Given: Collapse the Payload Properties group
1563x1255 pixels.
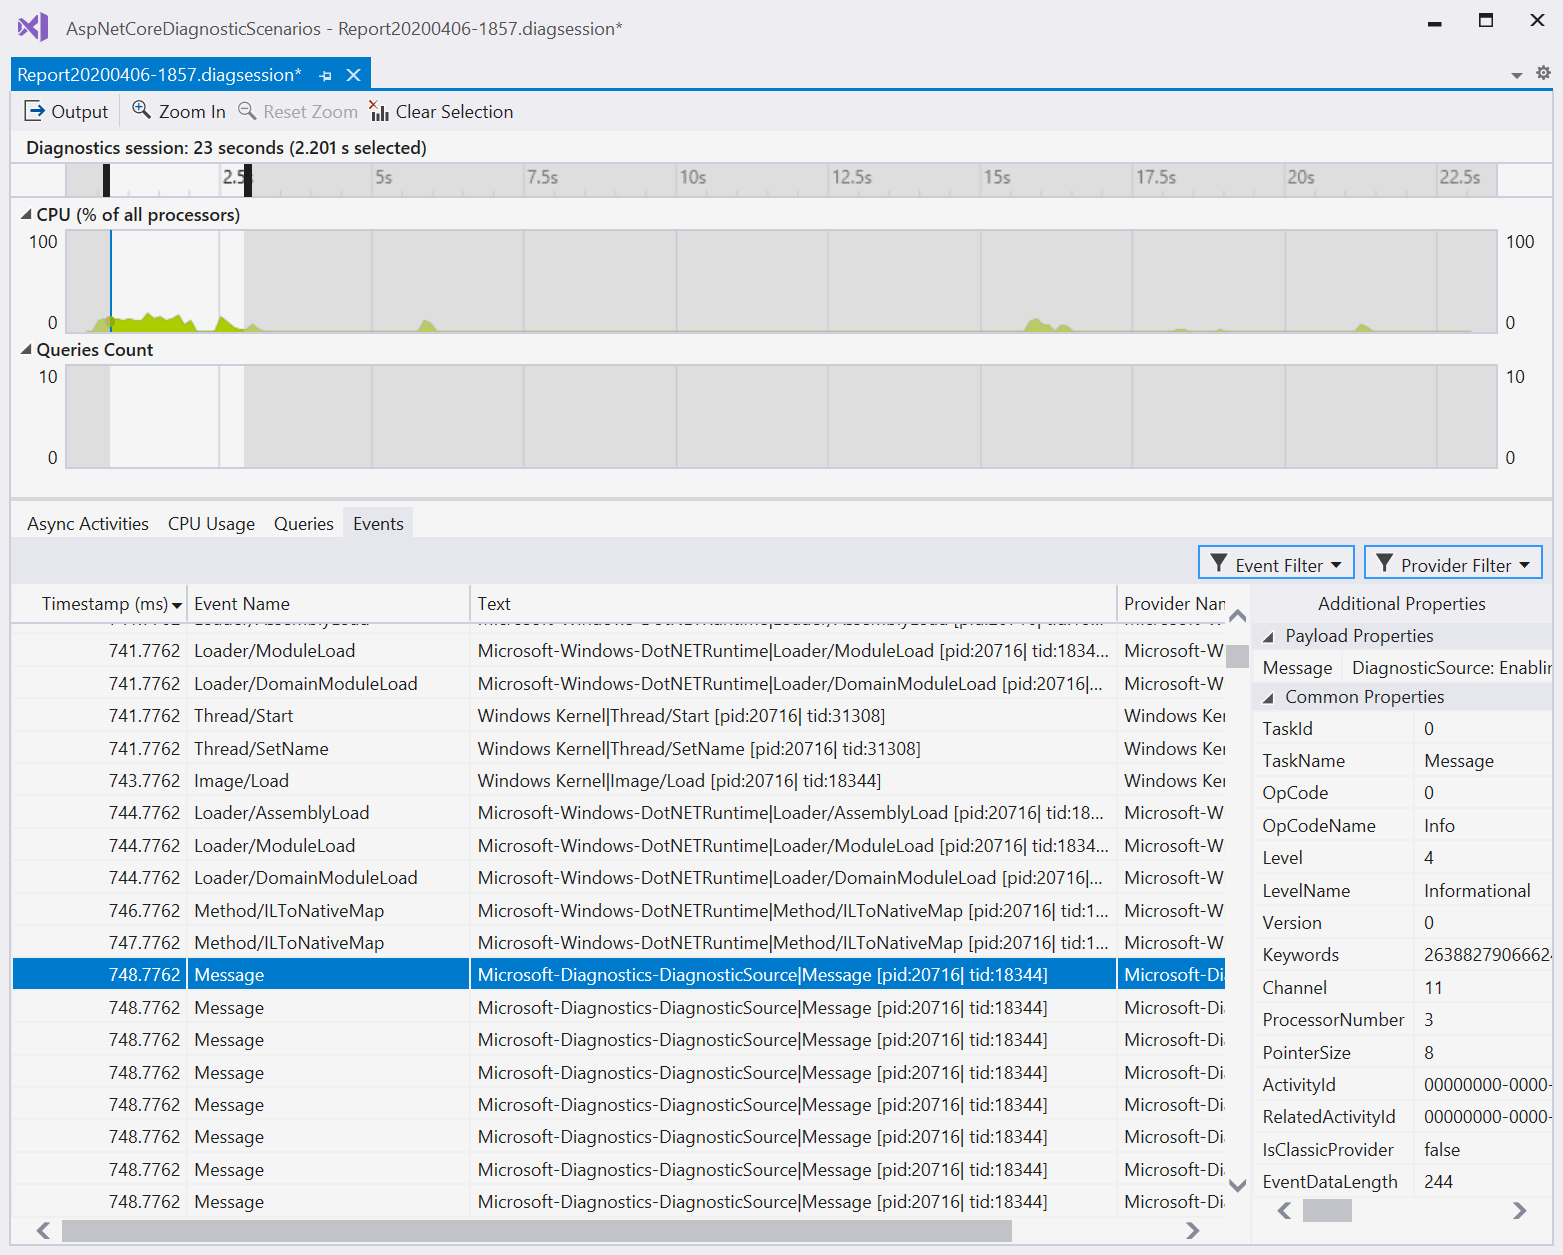Looking at the screenshot, I should [x=1268, y=636].
